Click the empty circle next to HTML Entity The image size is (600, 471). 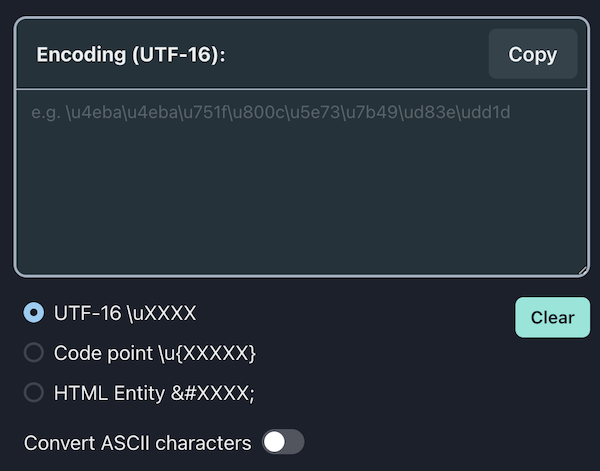[x=34, y=393]
